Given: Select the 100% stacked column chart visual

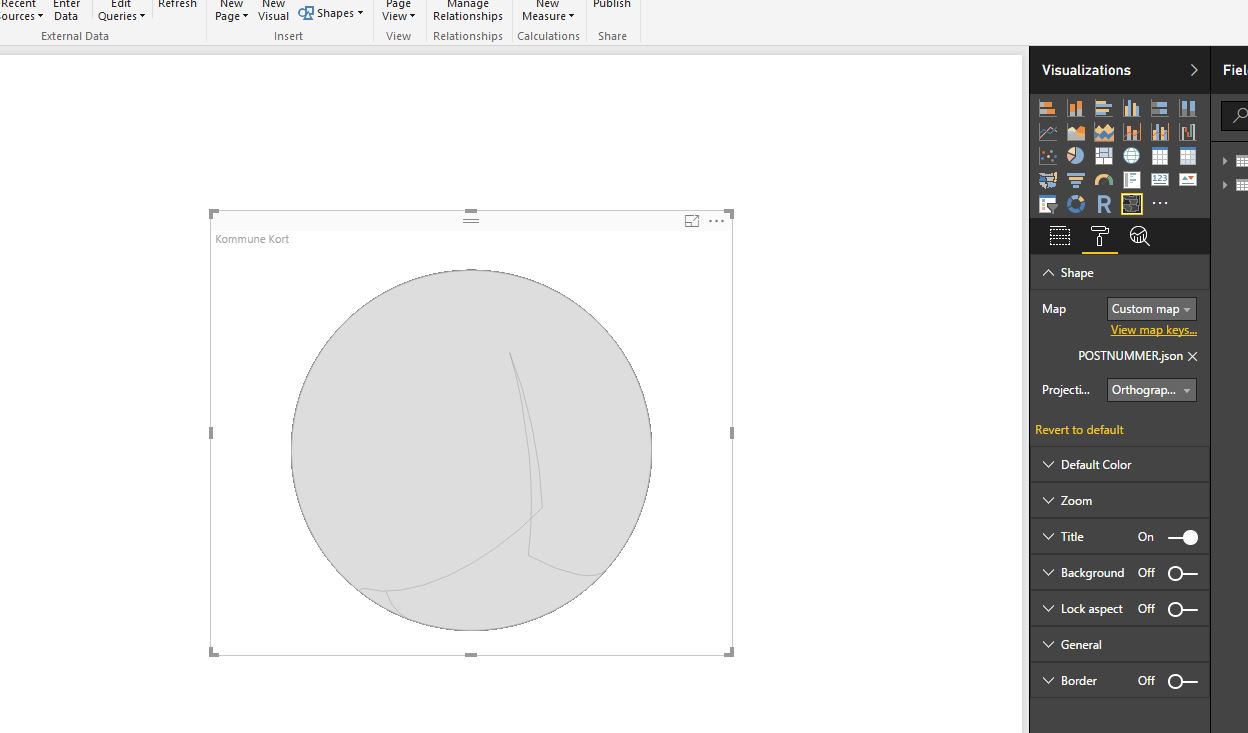Looking at the screenshot, I should click(1187, 108).
